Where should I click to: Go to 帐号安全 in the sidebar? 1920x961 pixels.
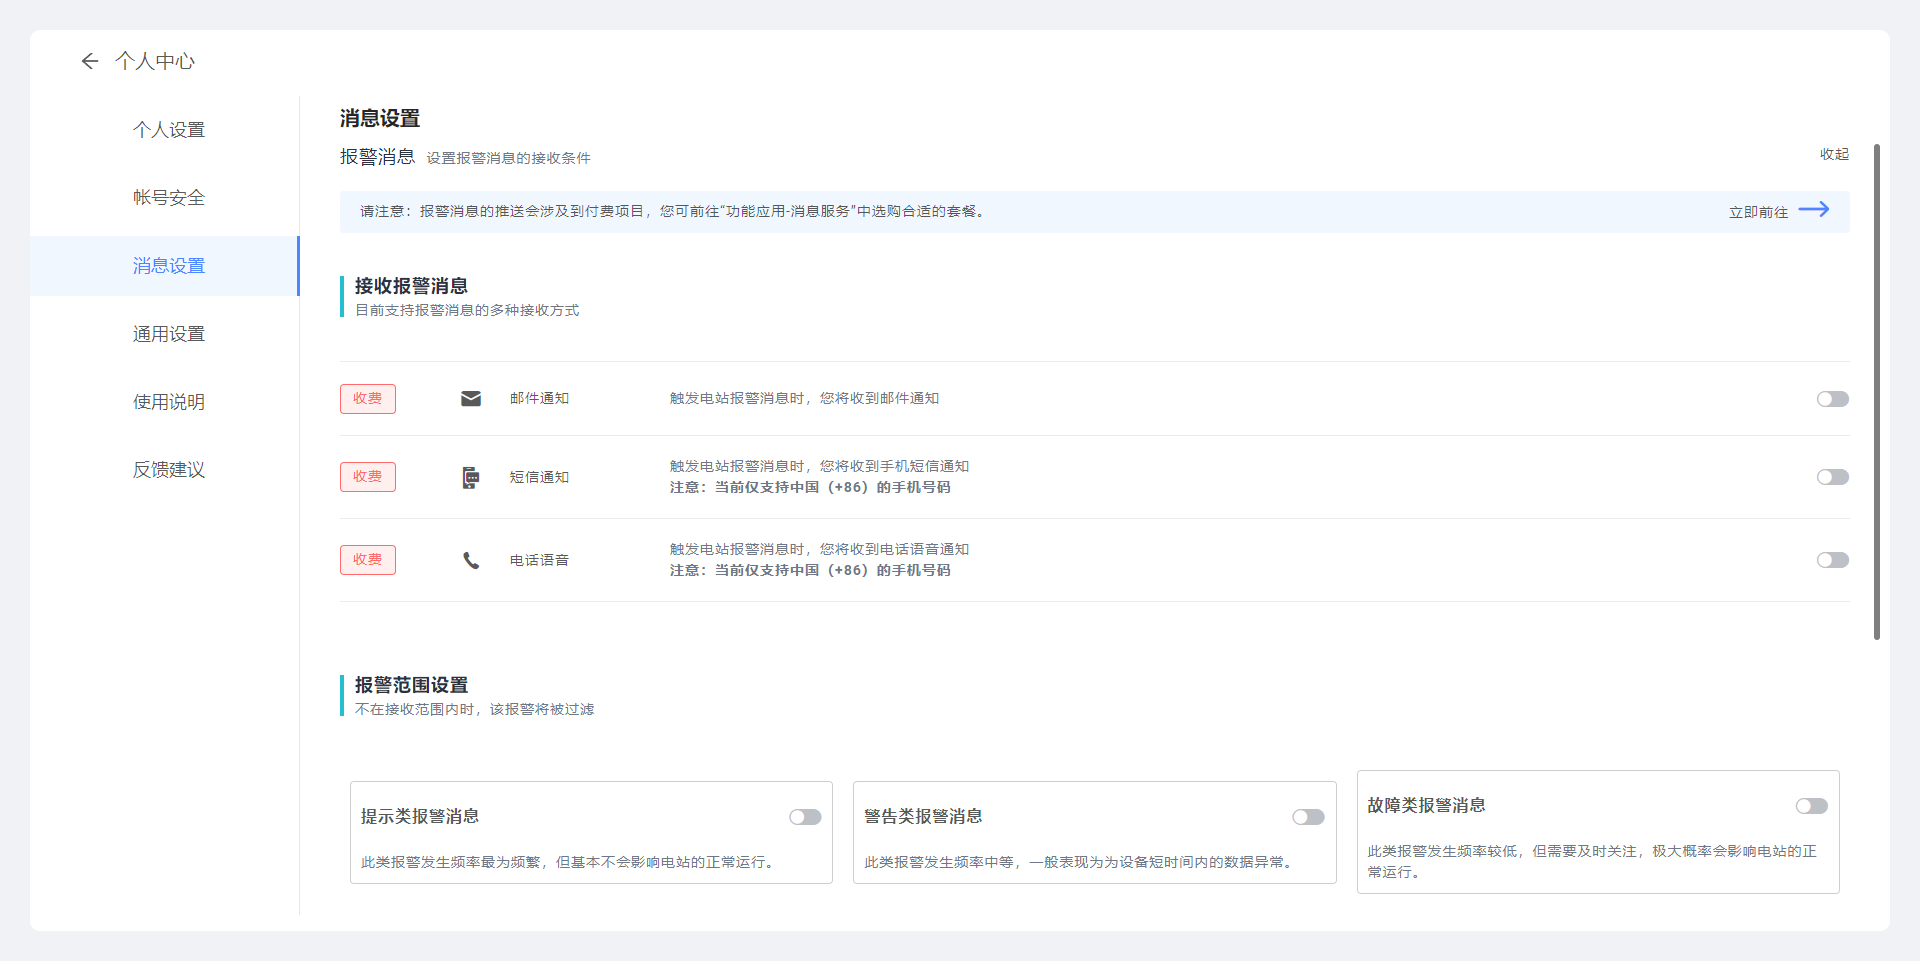pos(169,198)
